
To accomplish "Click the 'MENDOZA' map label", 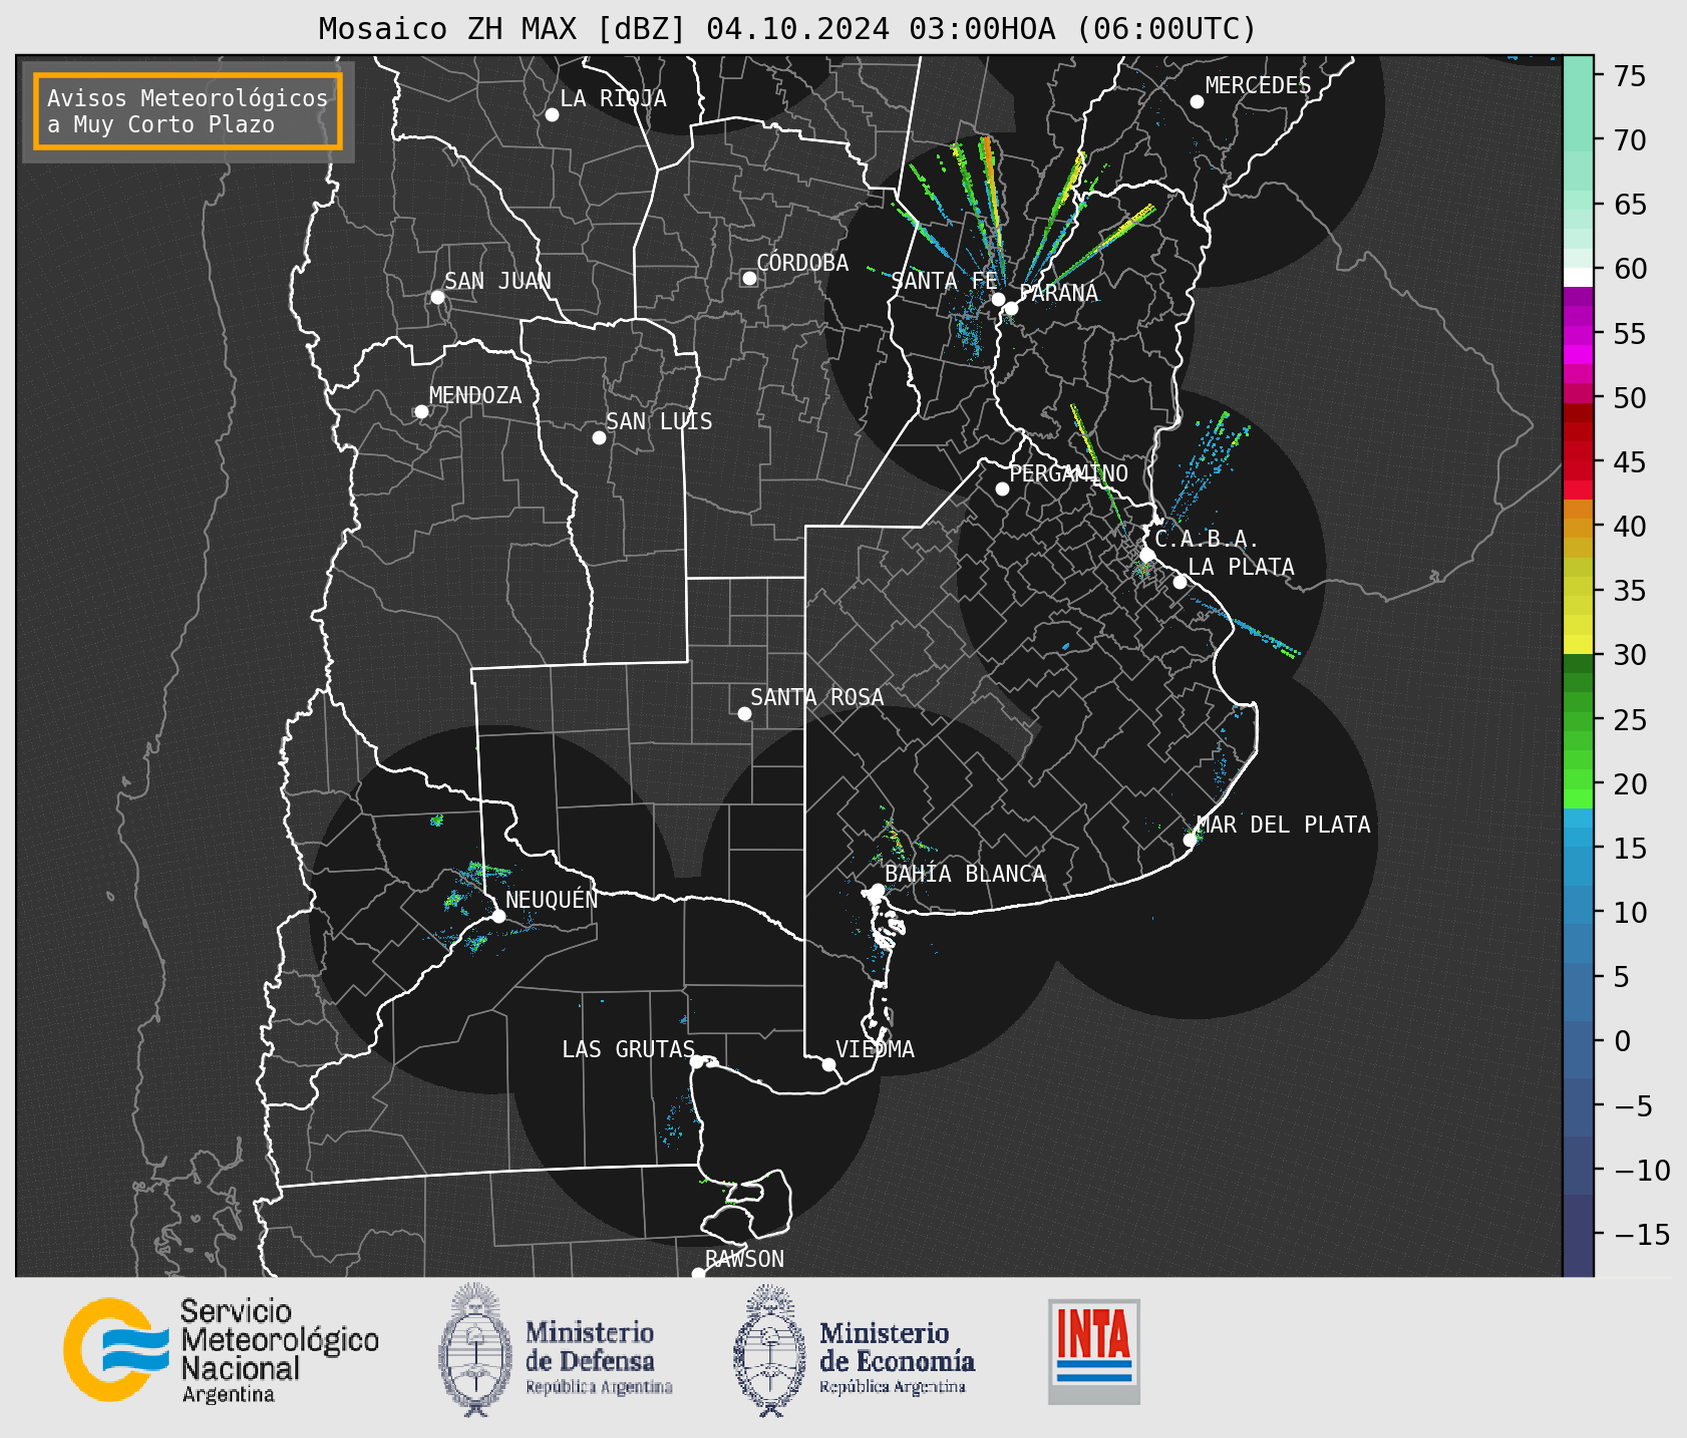I will tap(475, 396).
